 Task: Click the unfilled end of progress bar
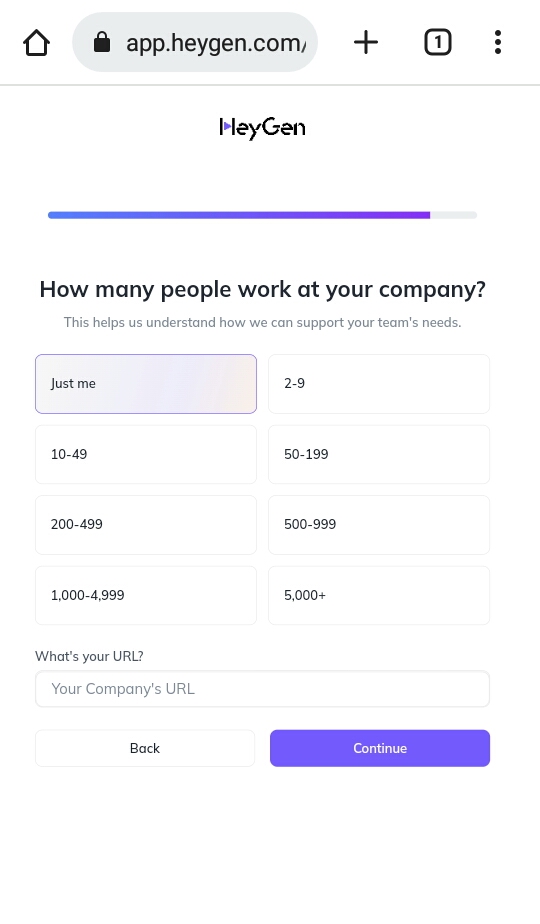pyautogui.click(x=453, y=215)
